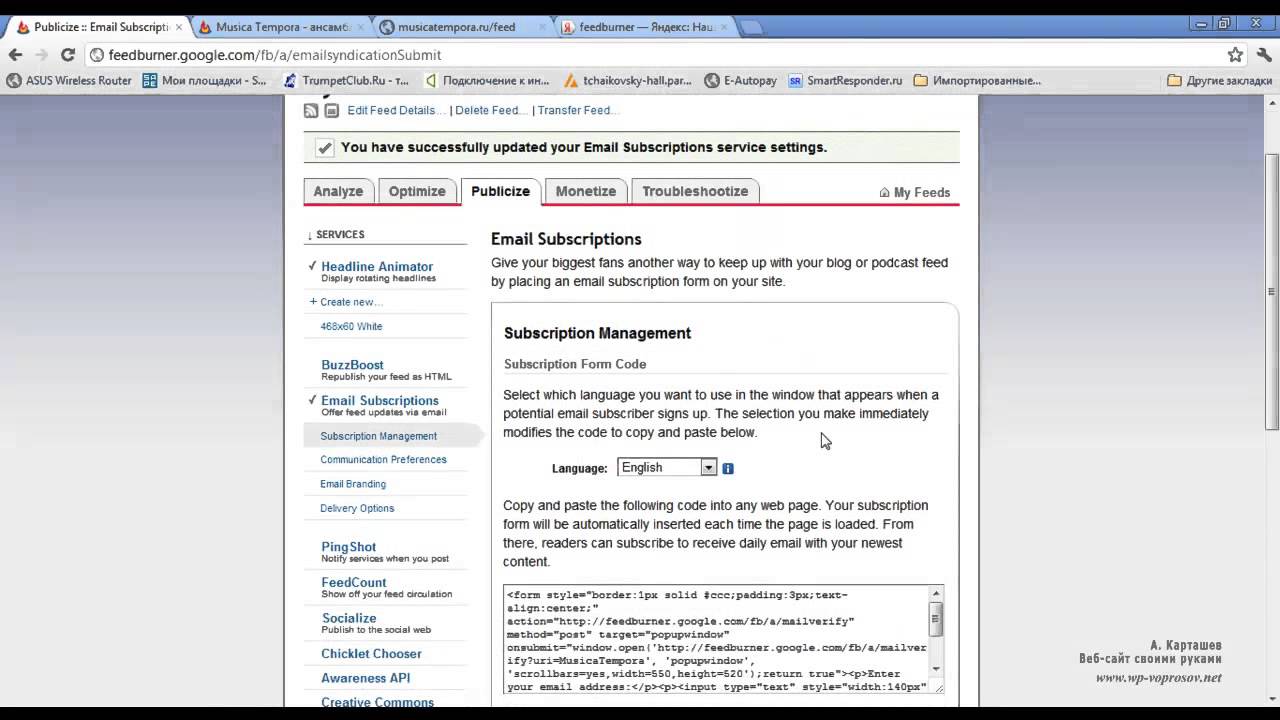Click the browser address bar
Image resolution: width=1280 pixels, height=720 pixels.
pos(655,55)
